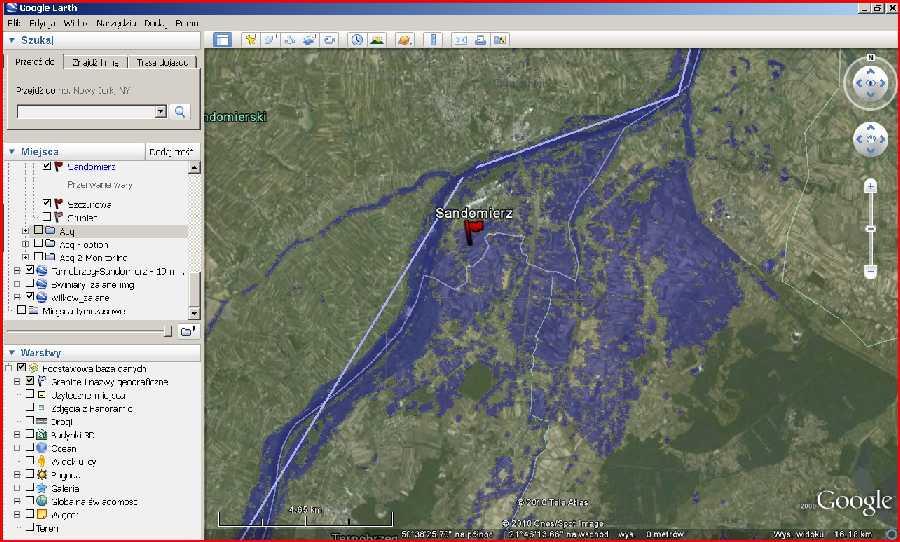Click Places list scrollbar up arrow

pyautogui.click(x=194, y=168)
